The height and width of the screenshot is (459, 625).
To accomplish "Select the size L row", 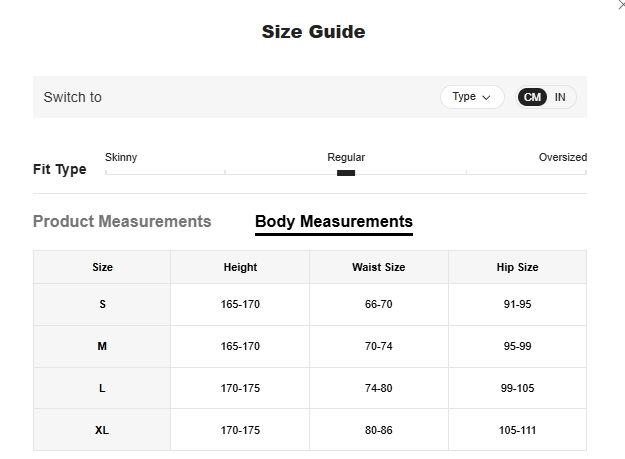I will tap(102, 388).
